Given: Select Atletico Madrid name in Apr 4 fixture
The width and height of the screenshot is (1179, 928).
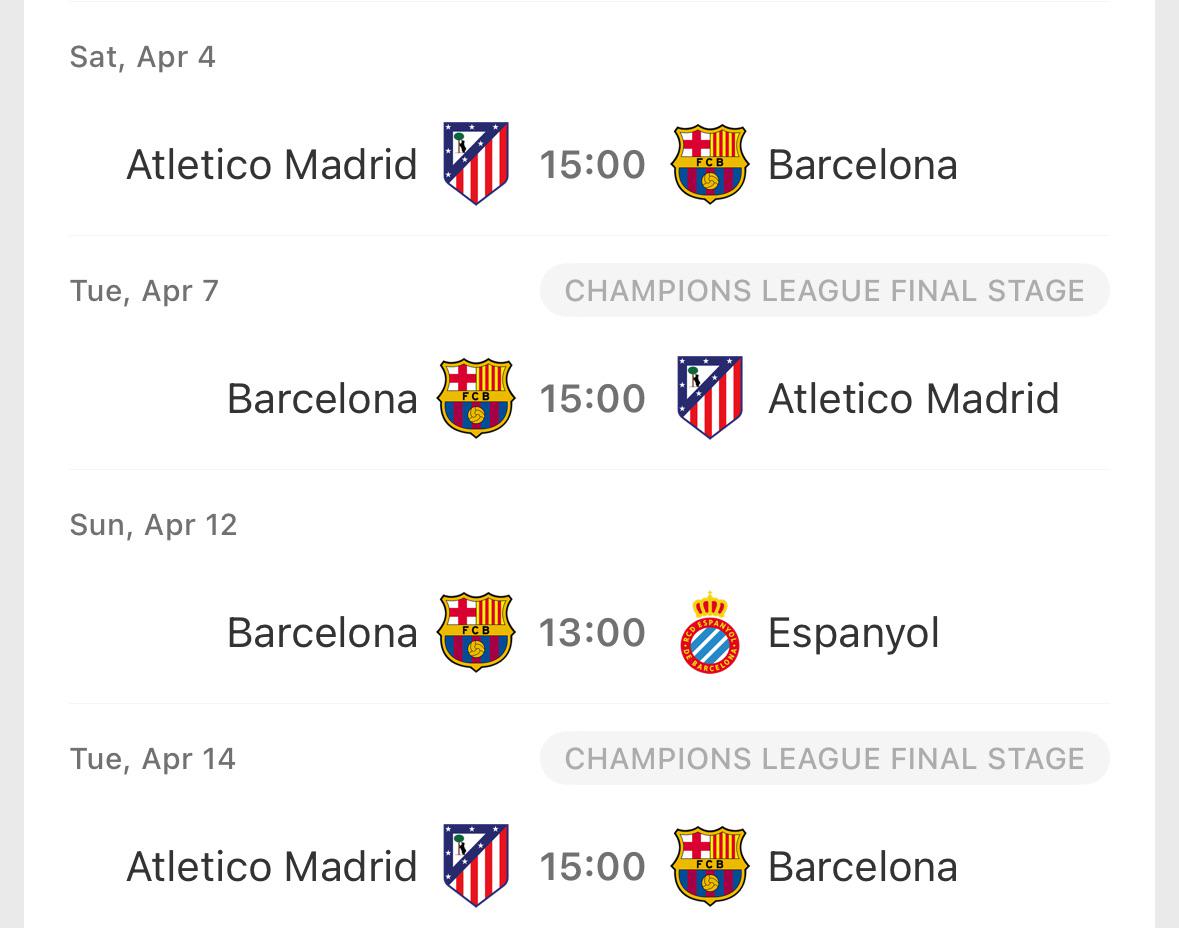Looking at the screenshot, I should (x=271, y=165).
